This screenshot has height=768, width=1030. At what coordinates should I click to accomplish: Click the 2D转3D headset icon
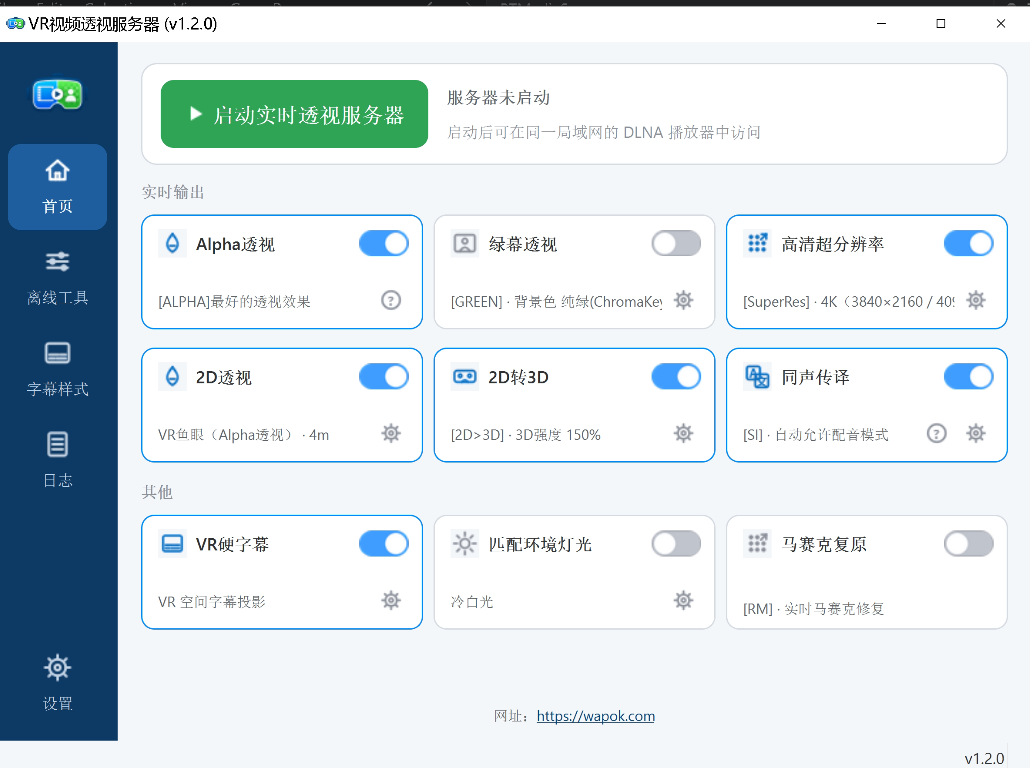[x=464, y=377]
